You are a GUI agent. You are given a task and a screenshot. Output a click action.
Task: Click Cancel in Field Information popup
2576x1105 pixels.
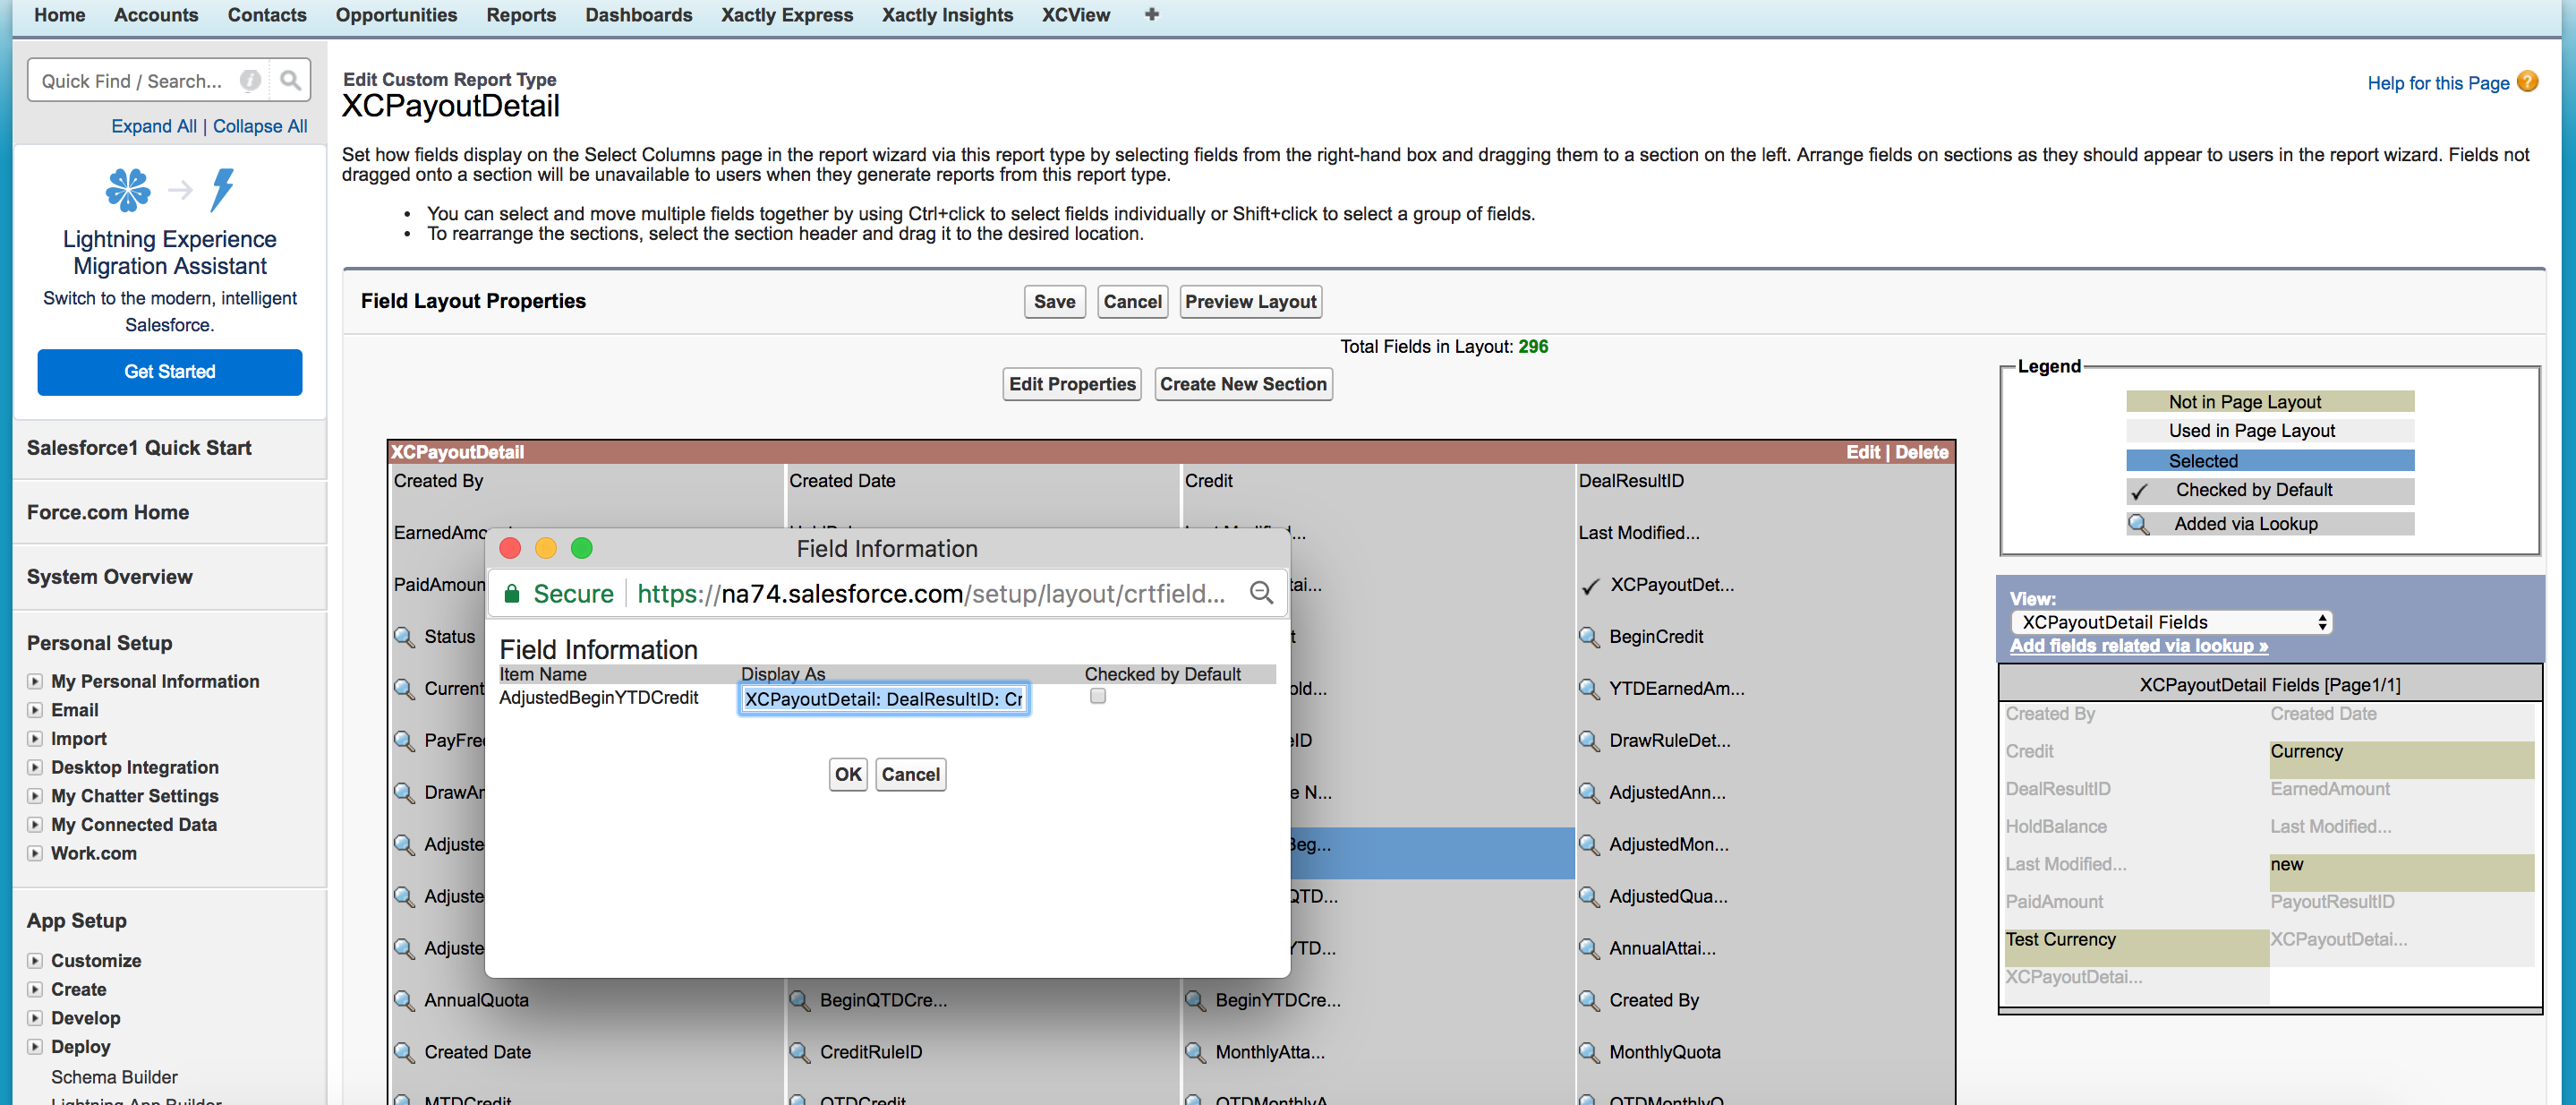tap(910, 774)
